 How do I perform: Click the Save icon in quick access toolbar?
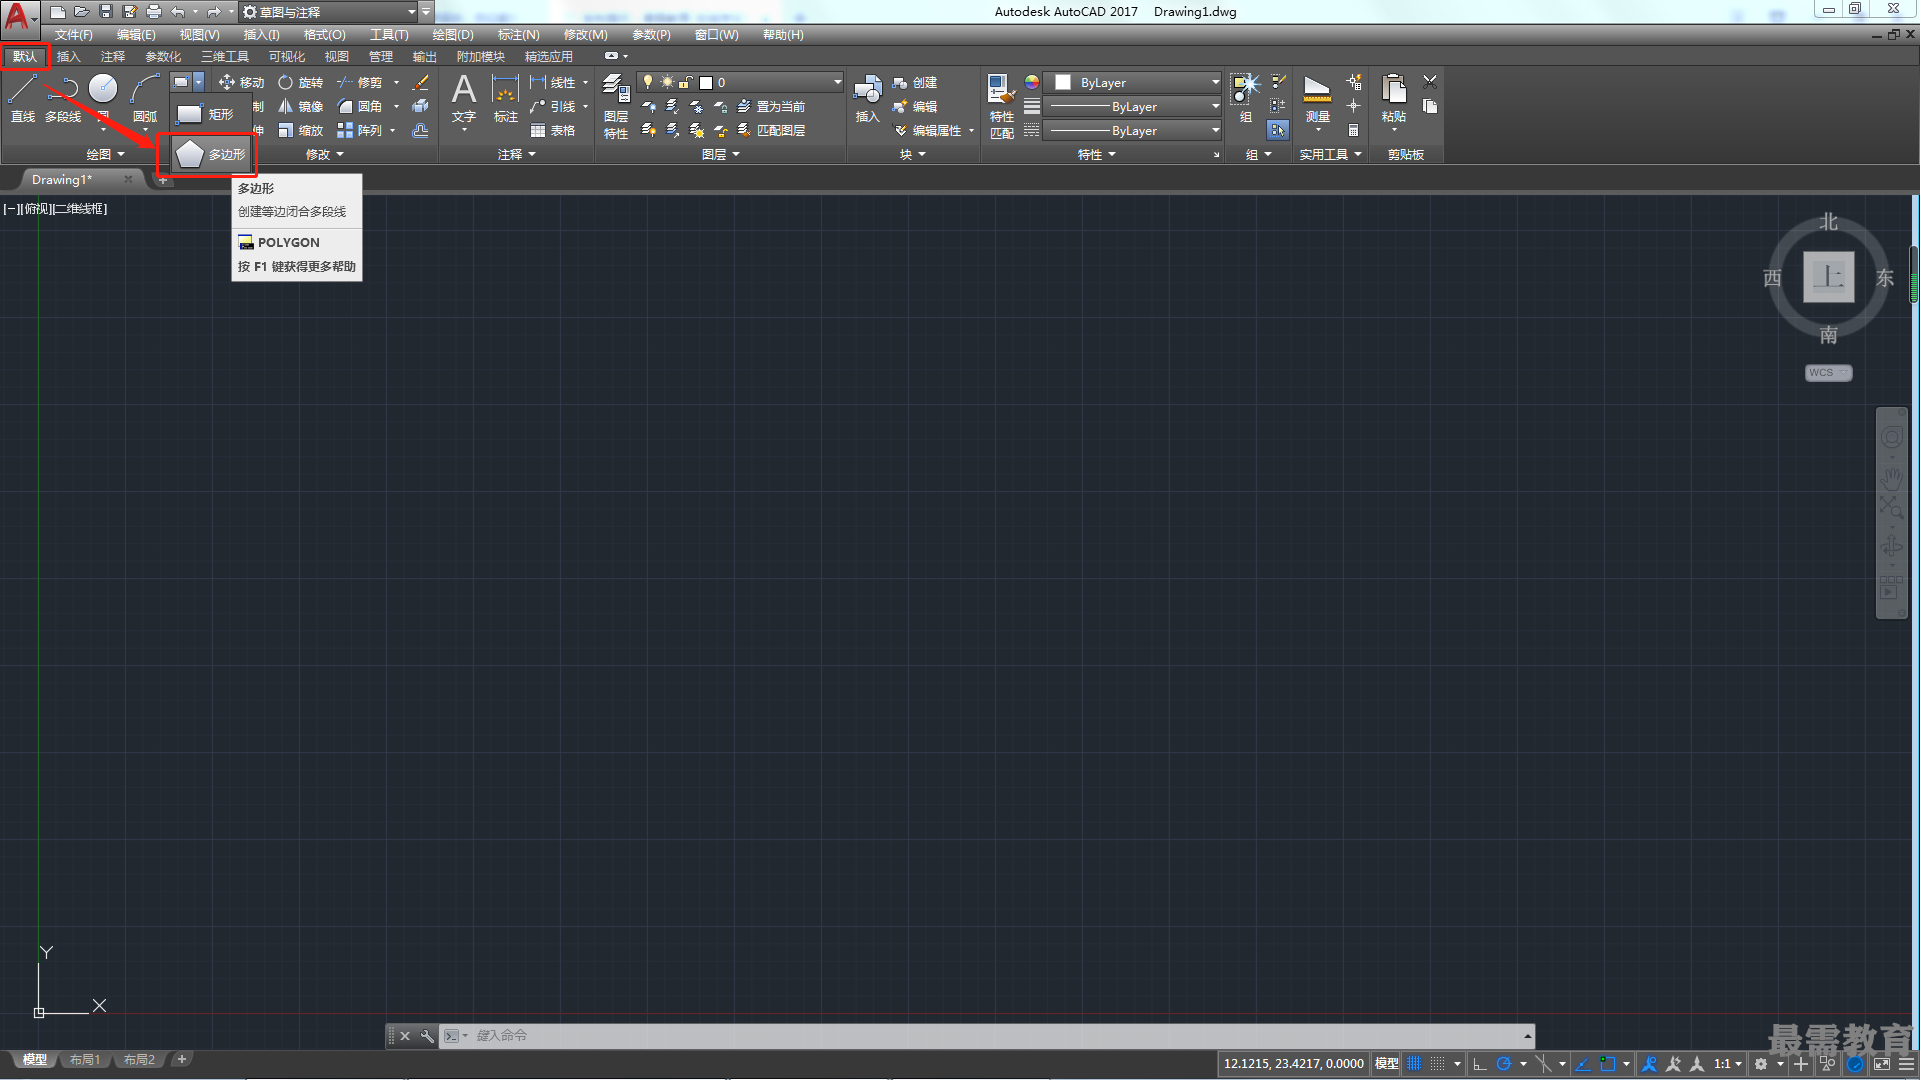pyautogui.click(x=106, y=12)
